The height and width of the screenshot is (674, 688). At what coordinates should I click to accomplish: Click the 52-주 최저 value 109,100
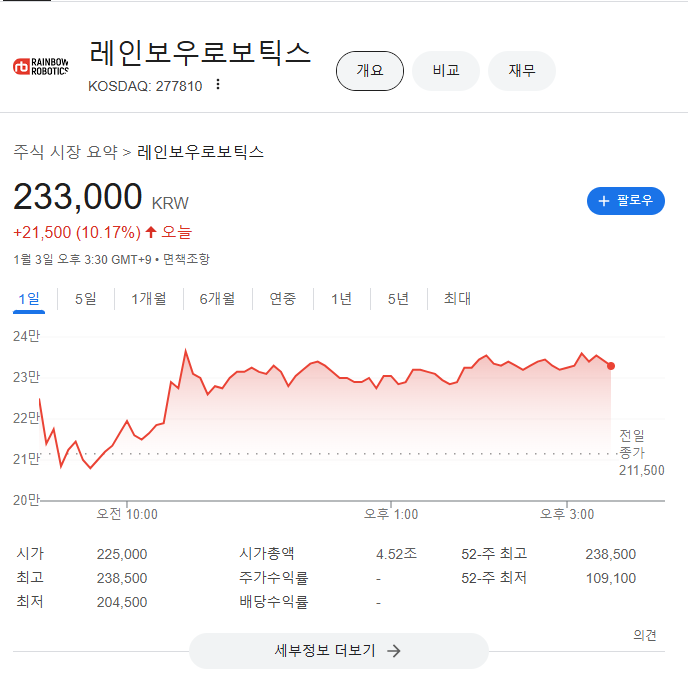[x=611, y=578]
